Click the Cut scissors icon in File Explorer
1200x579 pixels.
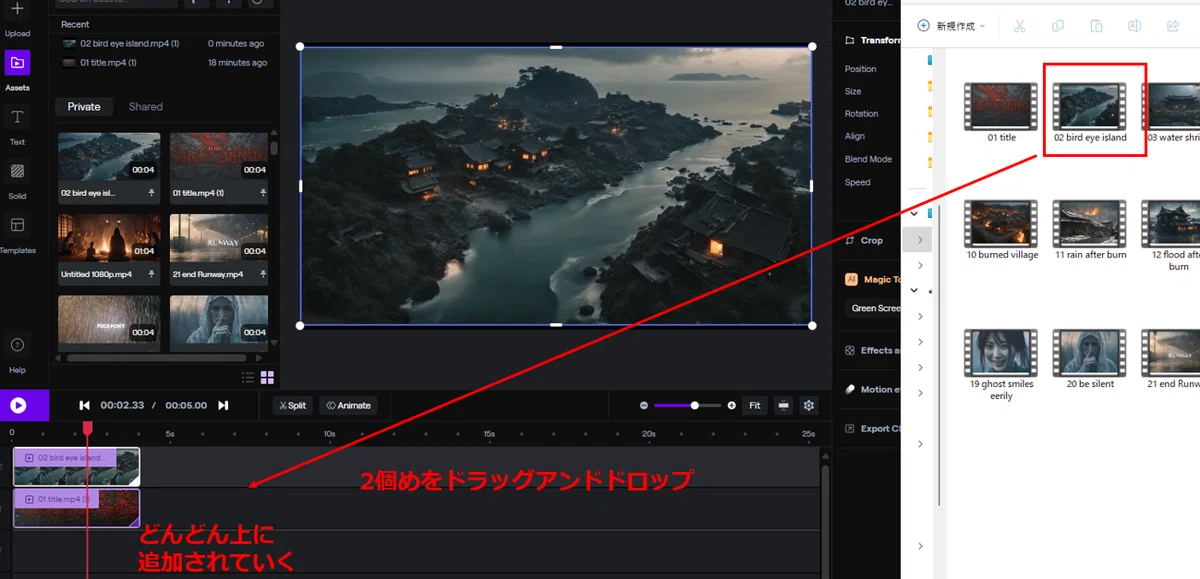tap(1019, 26)
